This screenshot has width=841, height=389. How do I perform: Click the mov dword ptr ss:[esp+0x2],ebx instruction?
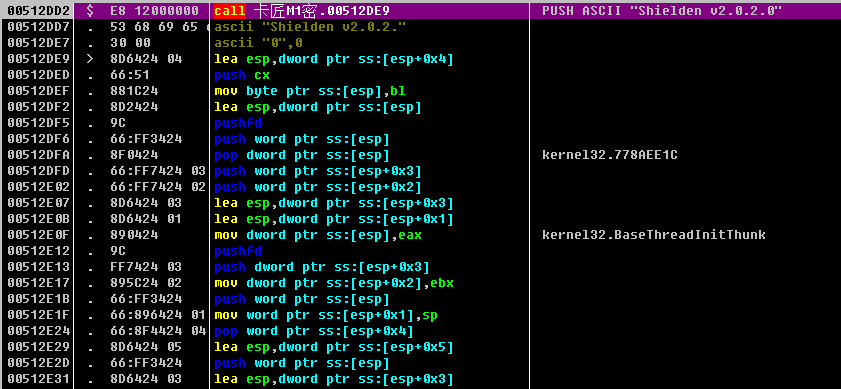coord(334,282)
